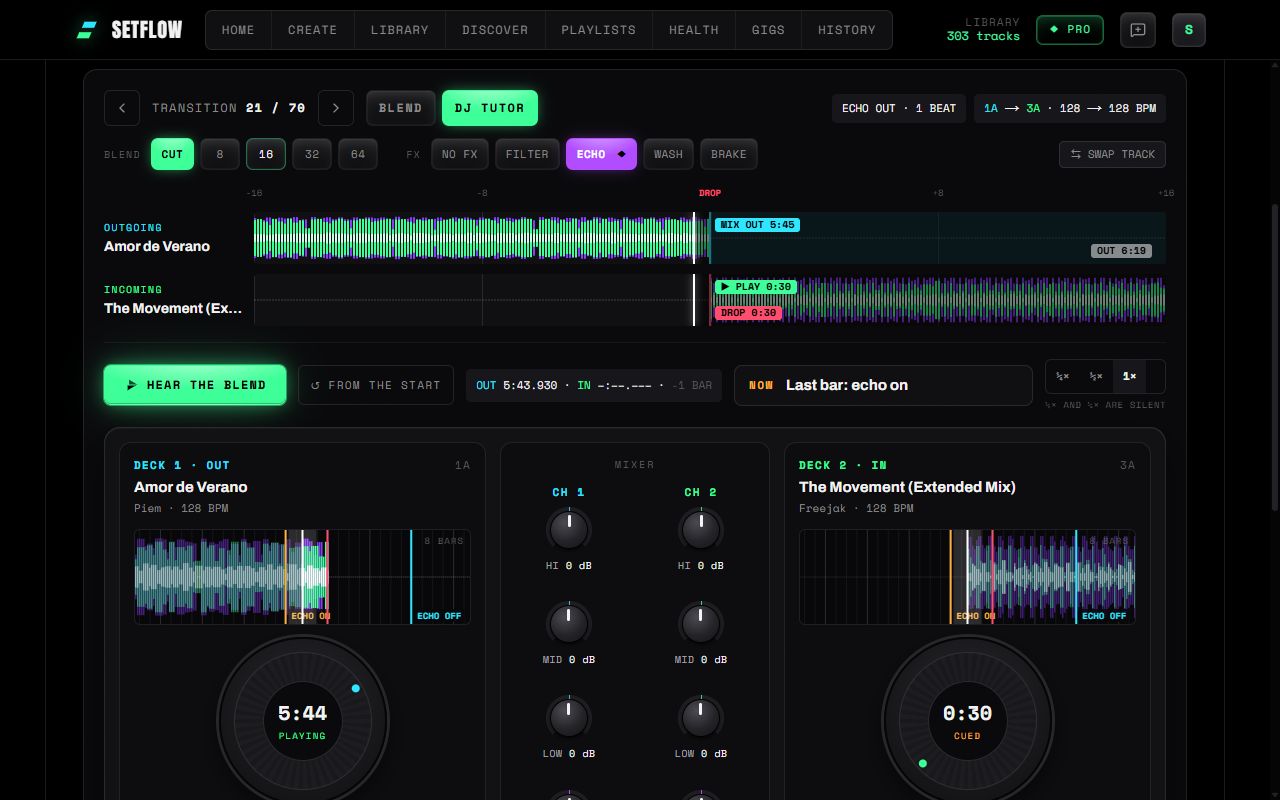Select DJ Tutor mode
The width and height of the screenshot is (1280, 800).
[490, 108]
